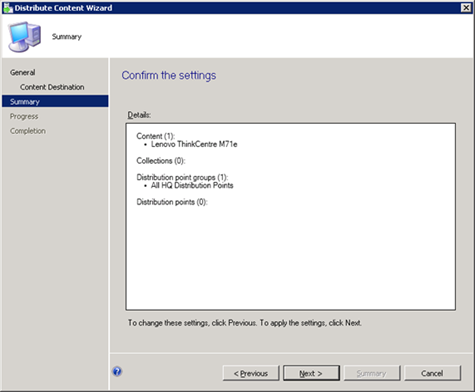Select the Completion step in the sidebar
This screenshot has width=475, height=392.
pos(28,131)
